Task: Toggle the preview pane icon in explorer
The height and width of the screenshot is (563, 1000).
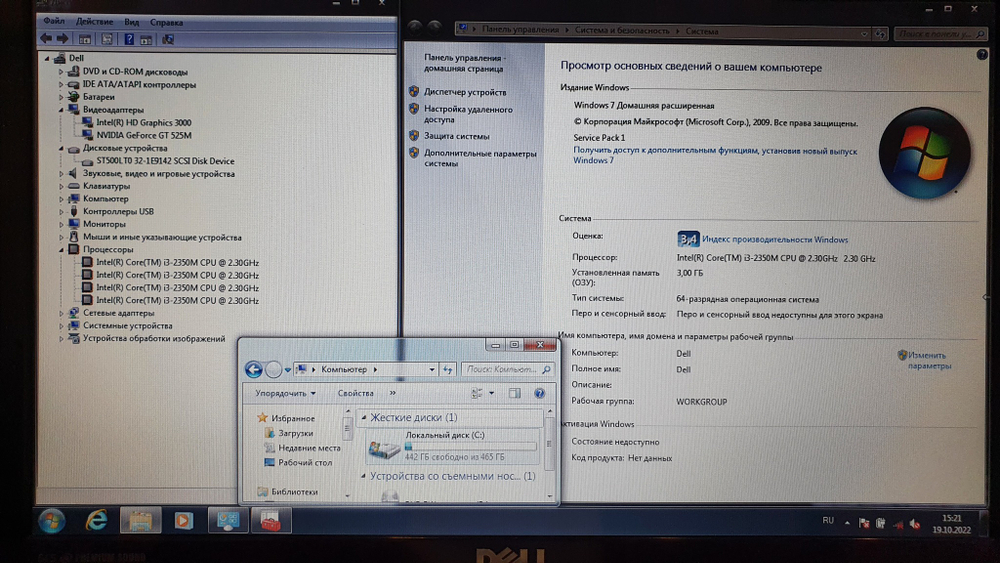Action: point(514,393)
